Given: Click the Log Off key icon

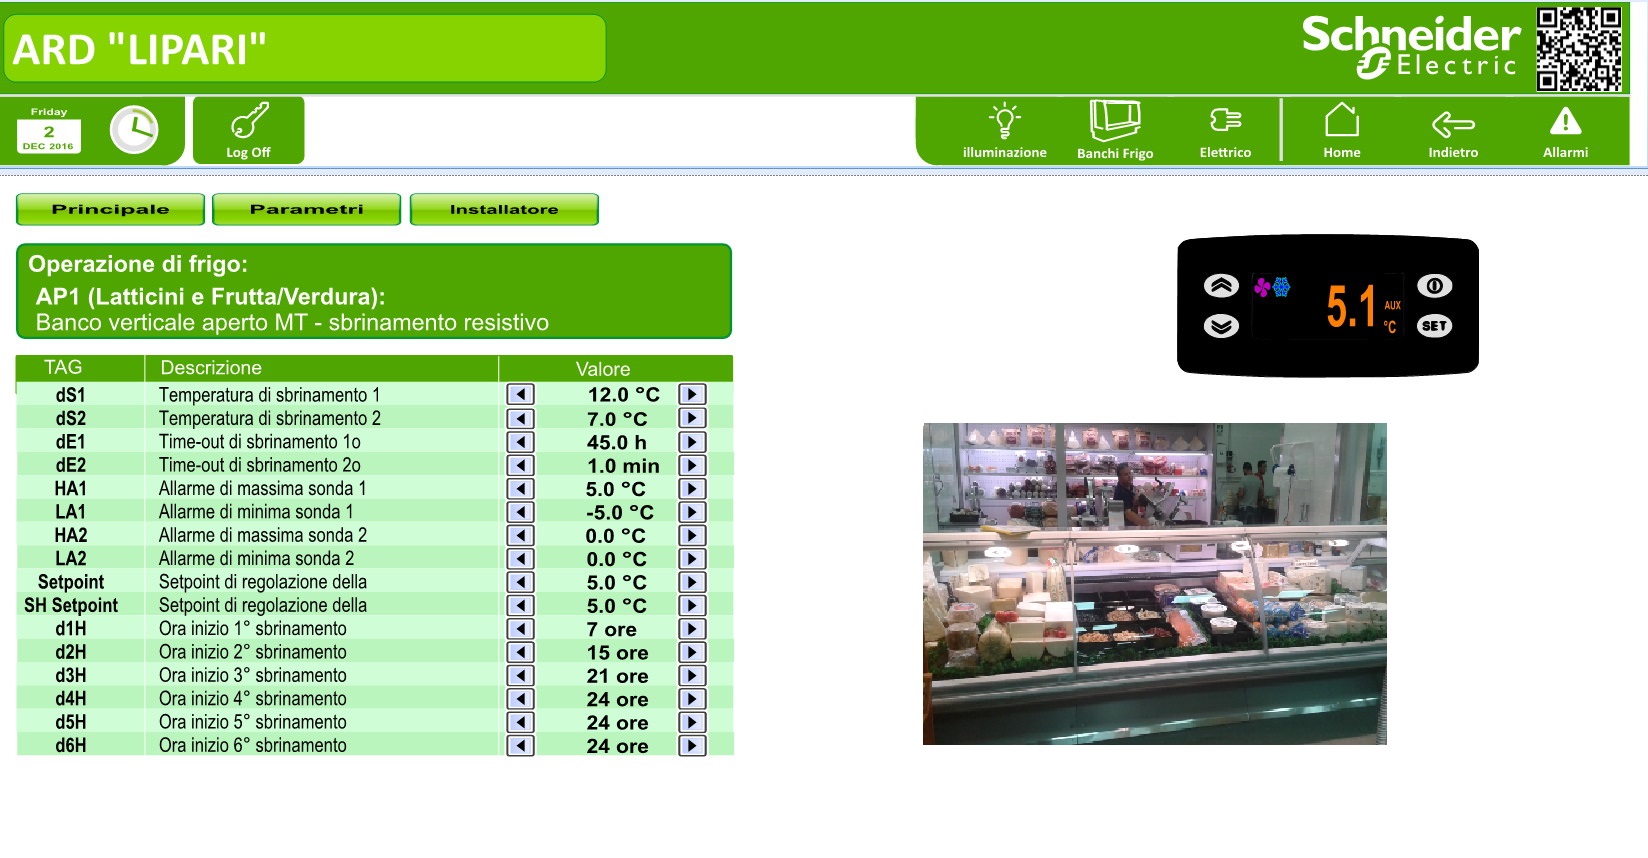Looking at the screenshot, I should (x=249, y=130).
